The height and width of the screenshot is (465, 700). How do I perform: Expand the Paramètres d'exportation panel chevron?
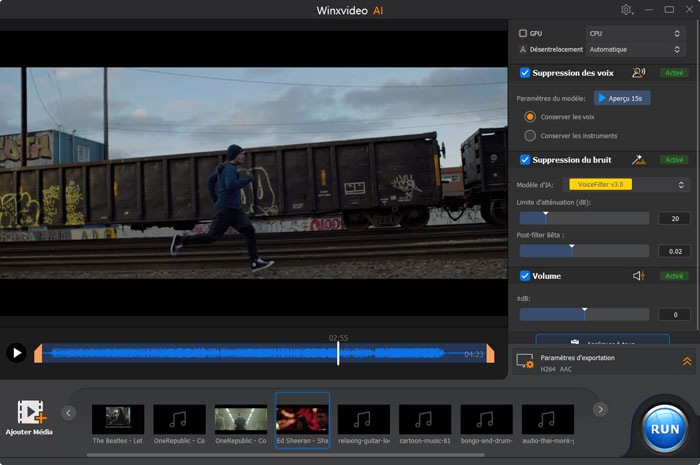[x=687, y=361]
